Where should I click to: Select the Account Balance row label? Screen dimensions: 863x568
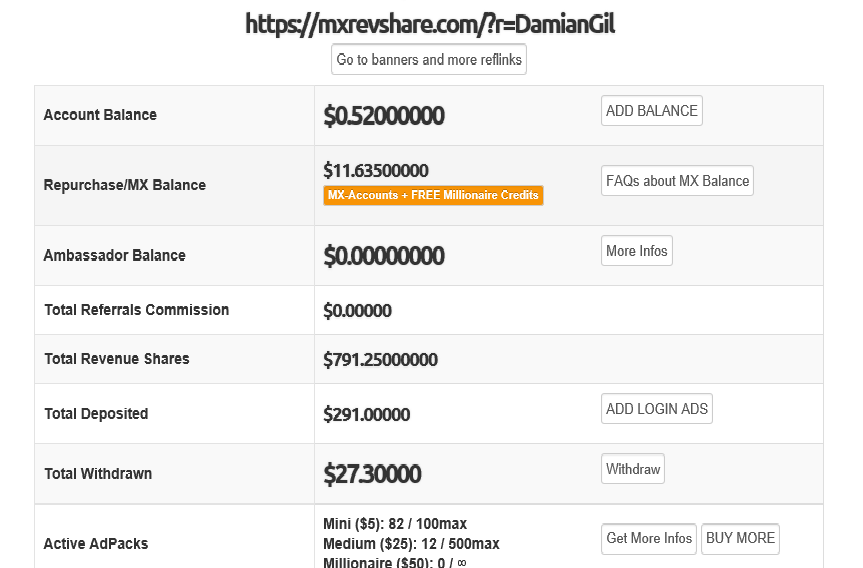(100, 115)
